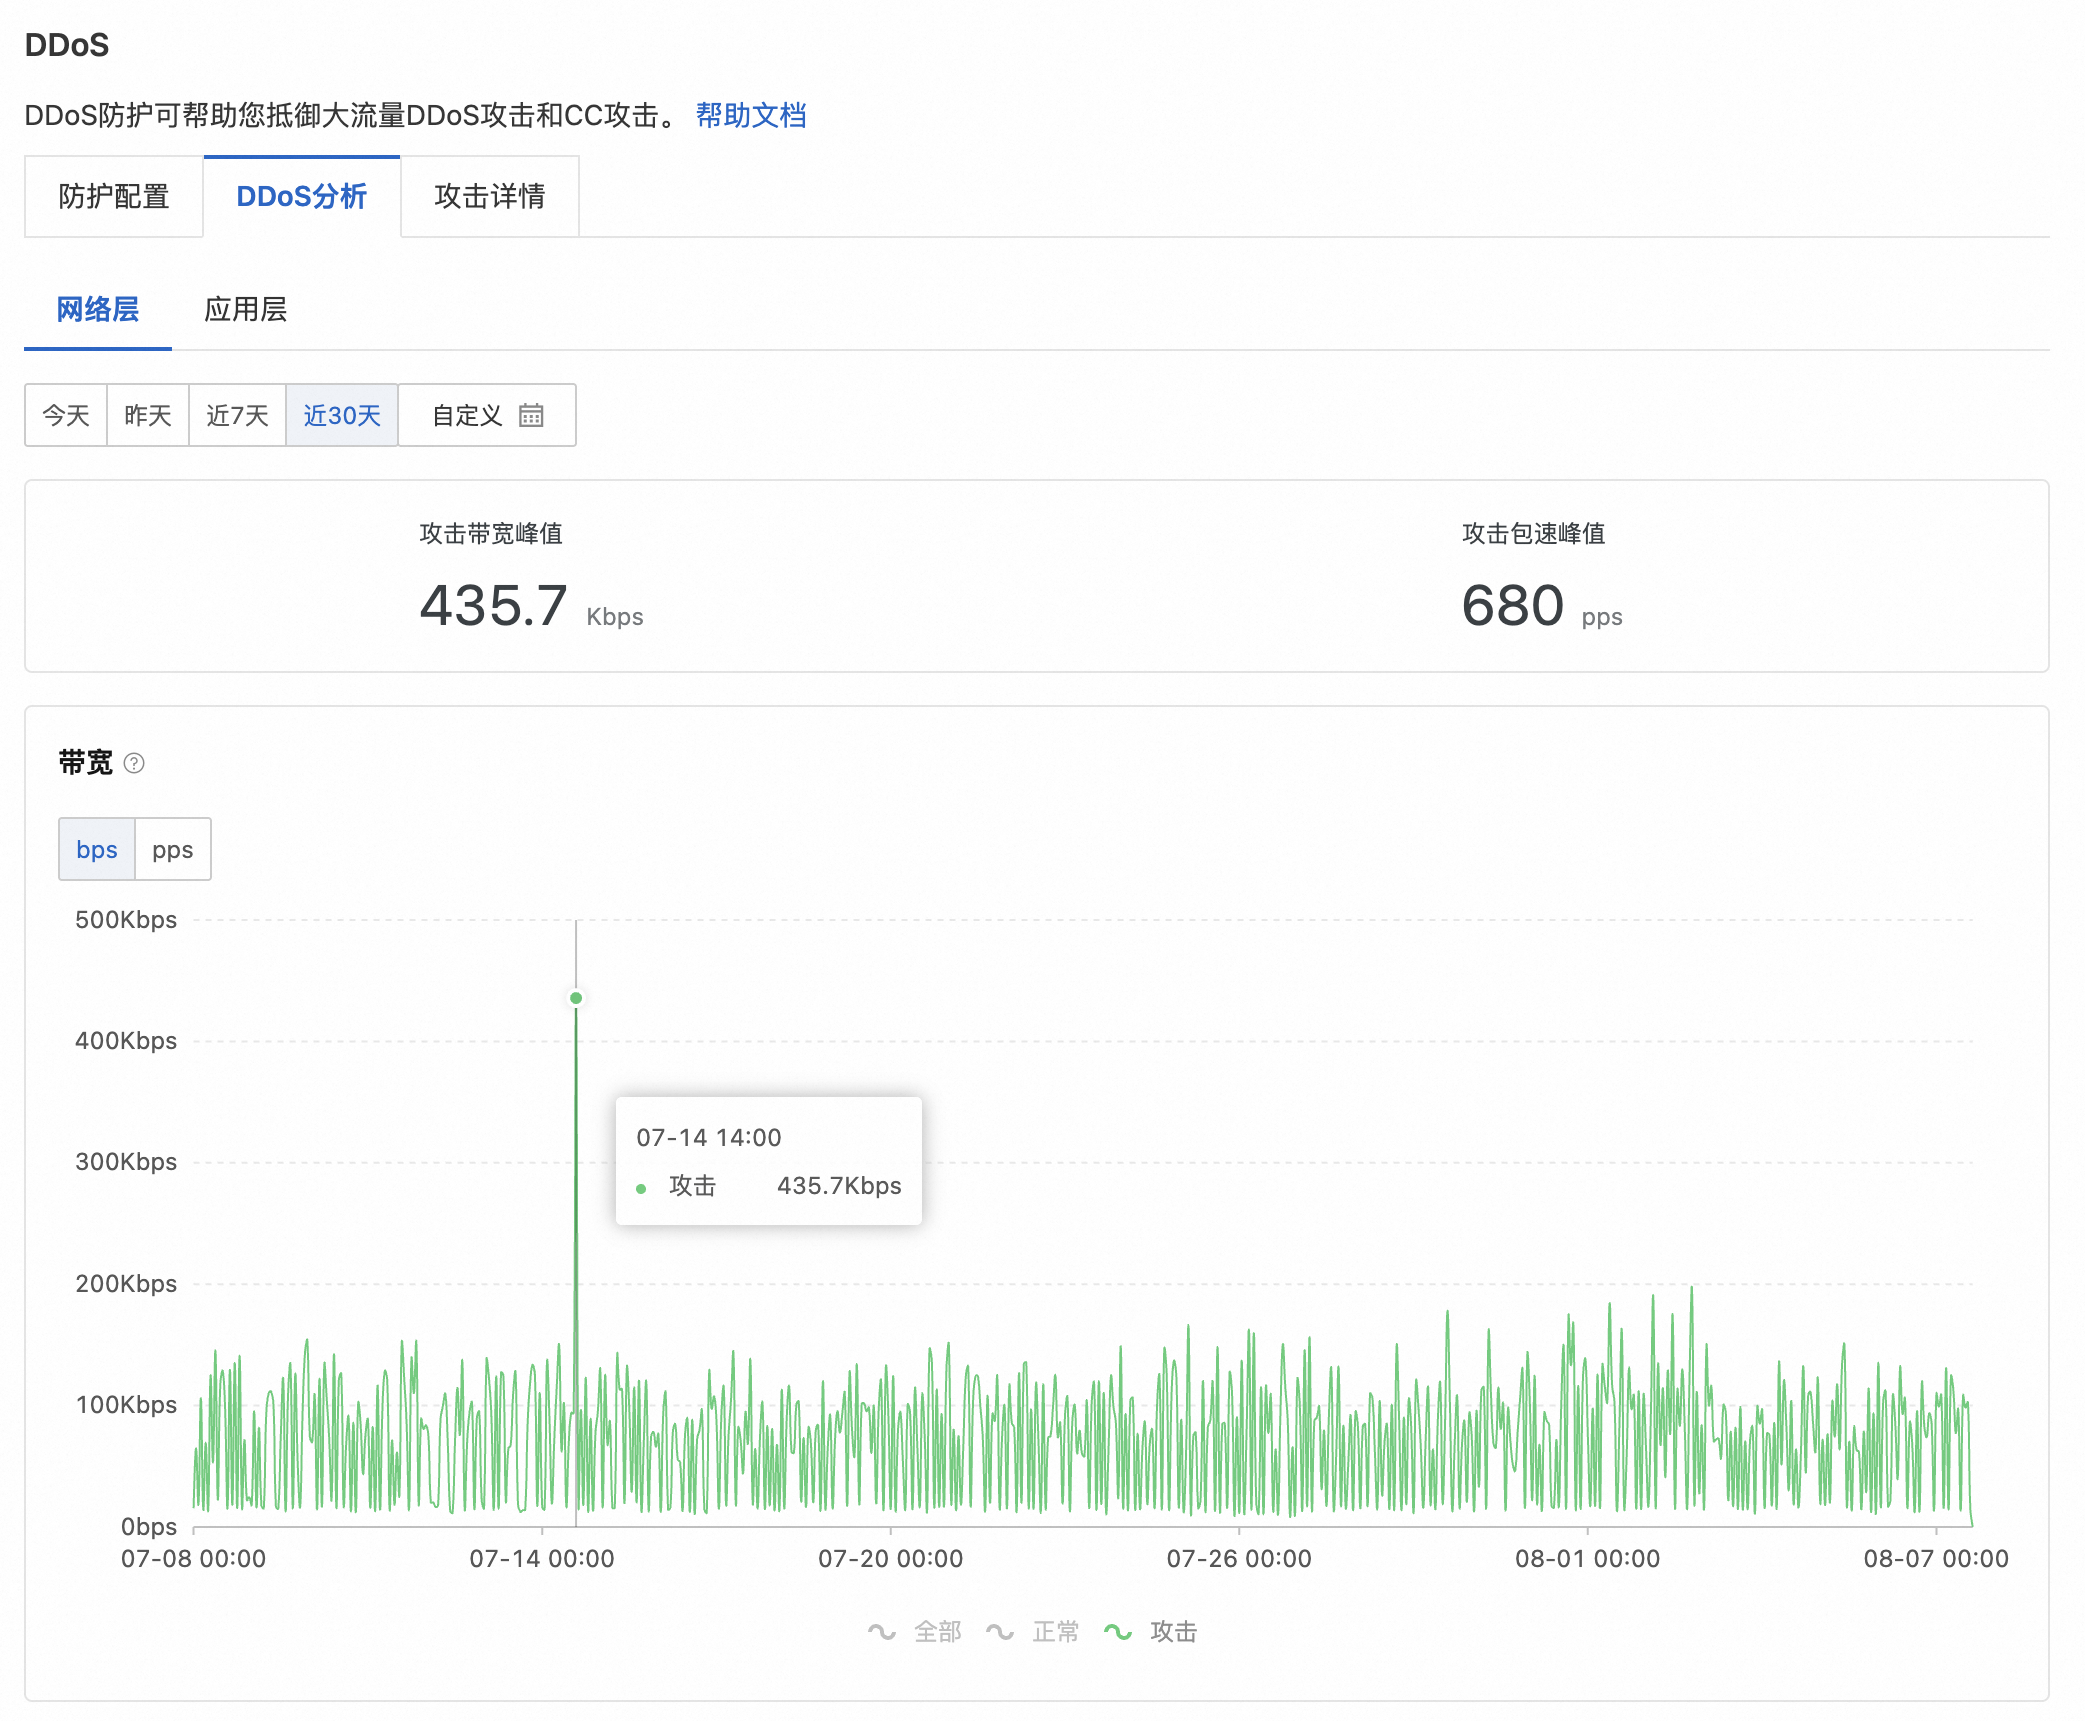Image resolution: width=2085 pixels, height=1721 pixels.
Task: Switch to the 应用层 sub-tab
Action: [x=246, y=309]
